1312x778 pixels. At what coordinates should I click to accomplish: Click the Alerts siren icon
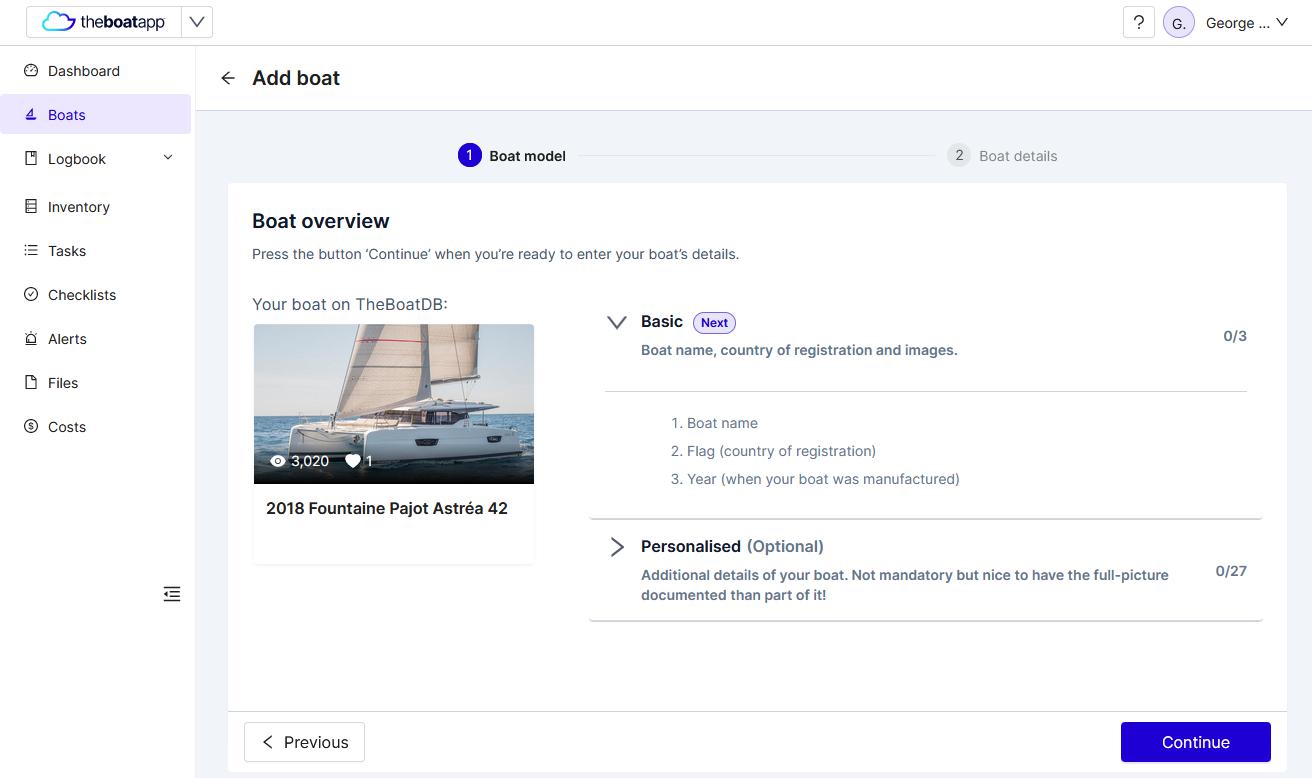pos(30,339)
